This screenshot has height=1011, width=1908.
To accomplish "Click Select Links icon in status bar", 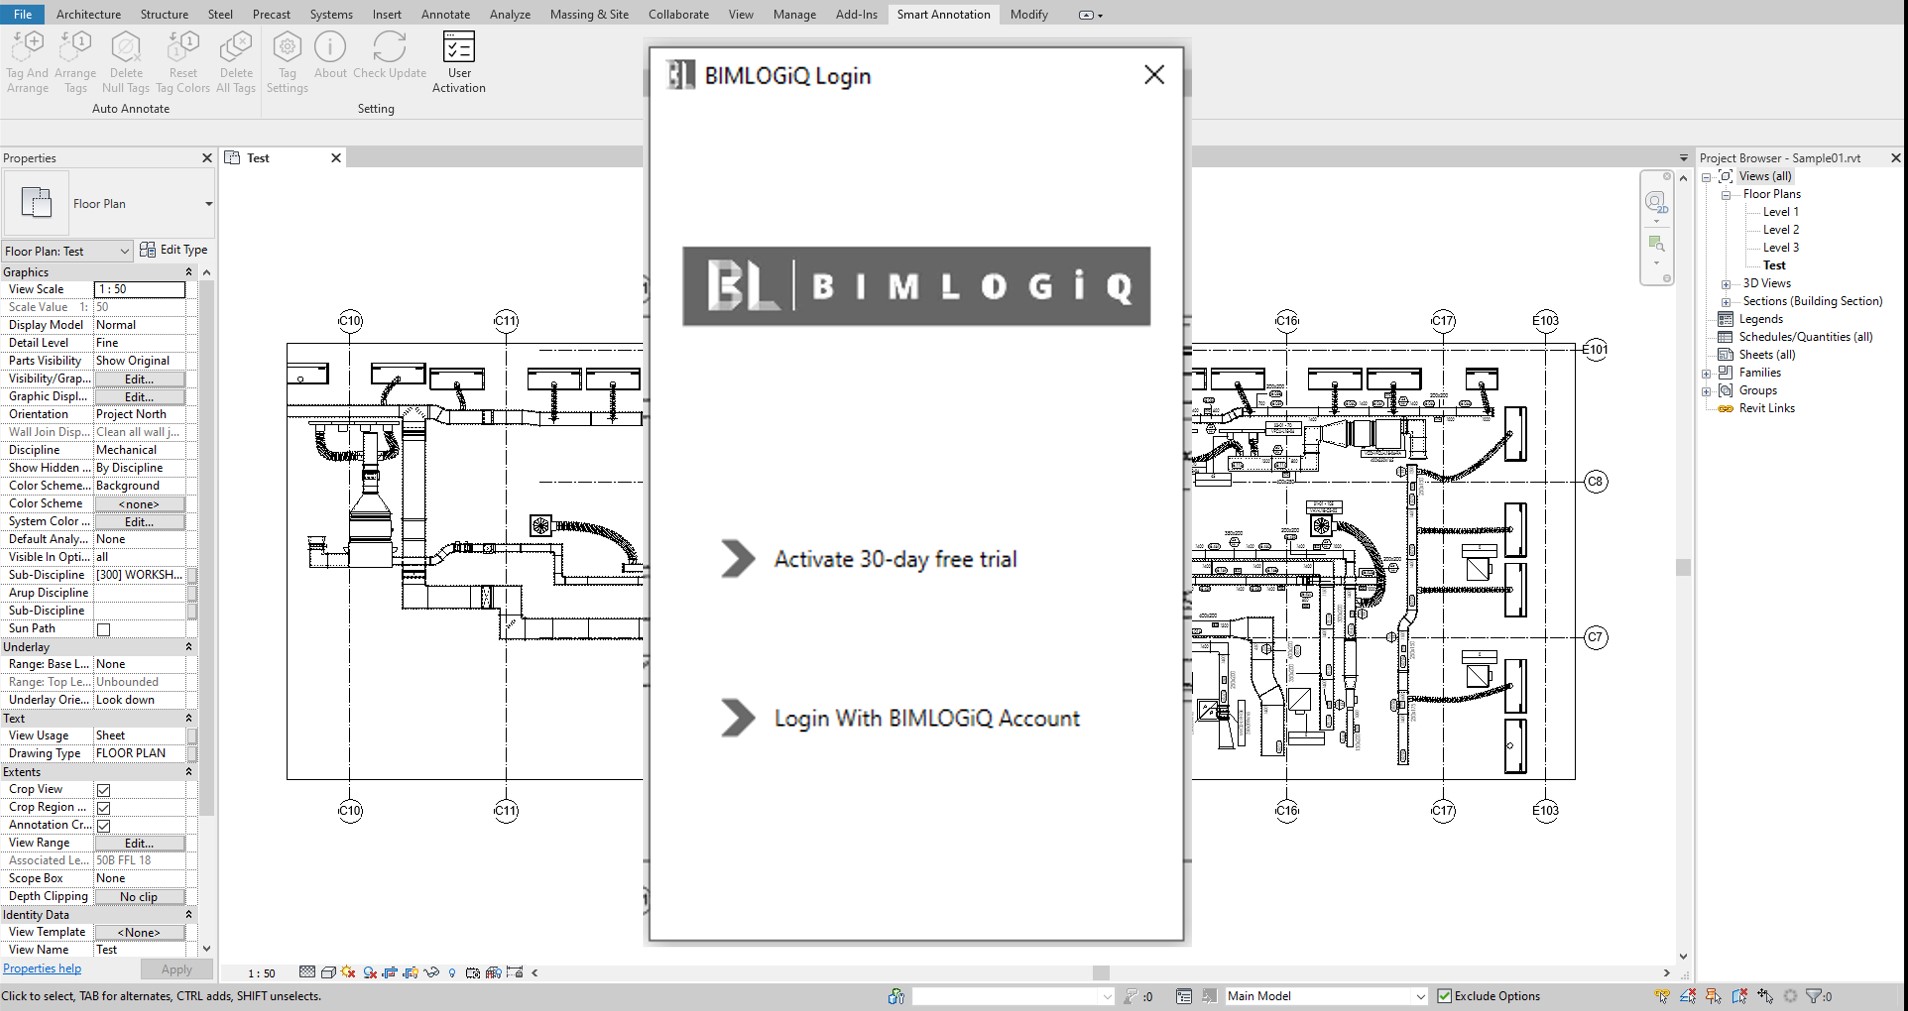I will 1662,996.
